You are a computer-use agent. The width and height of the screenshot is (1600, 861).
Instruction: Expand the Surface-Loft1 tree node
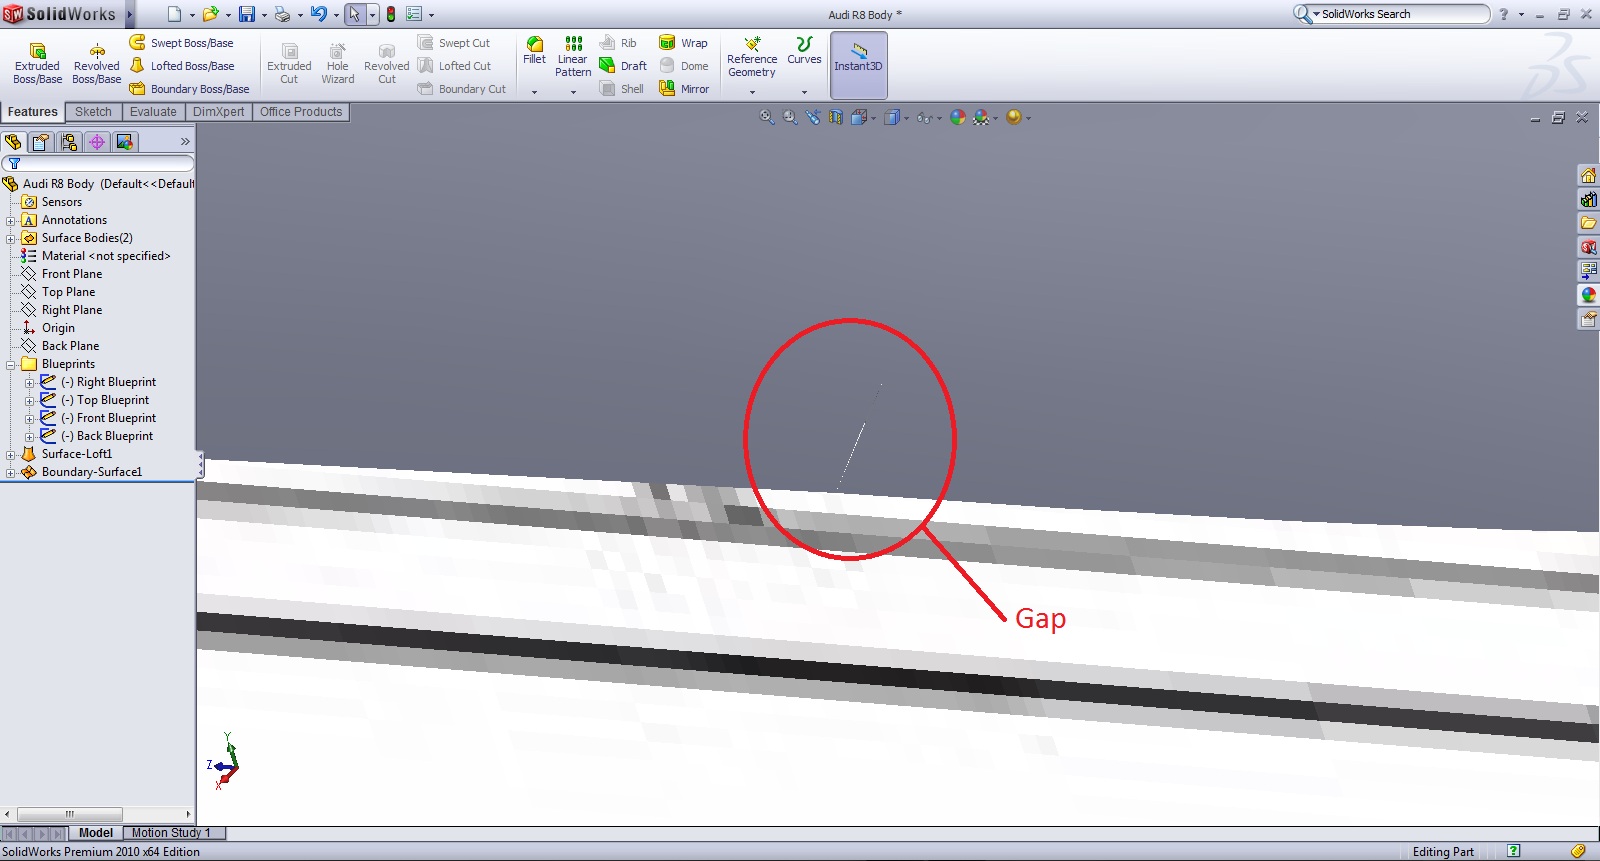pyautogui.click(x=10, y=455)
